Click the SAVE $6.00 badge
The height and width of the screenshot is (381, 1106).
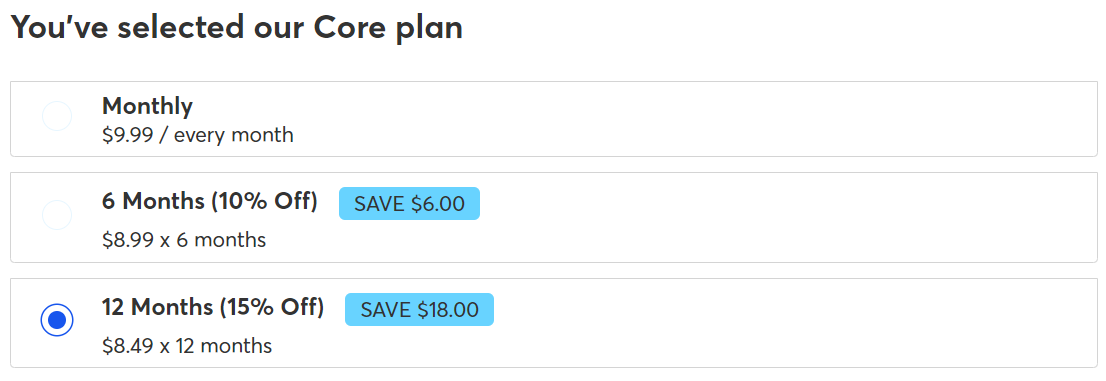[x=409, y=204]
